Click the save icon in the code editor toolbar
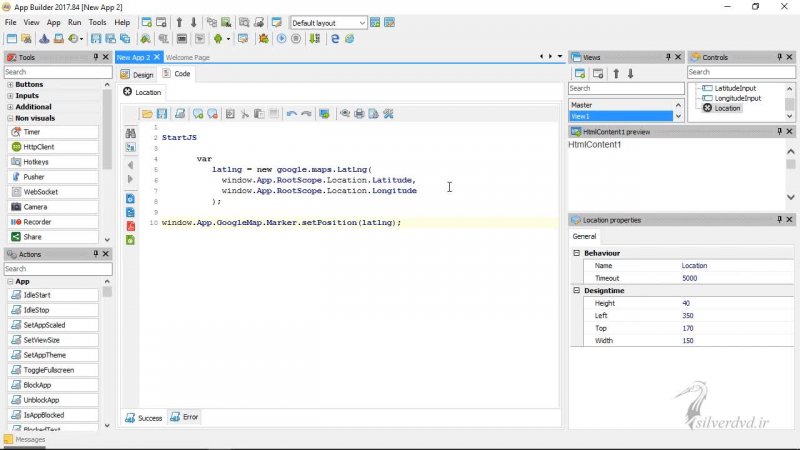Image resolution: width=800 pixels, height=450 pixels. coord(162,114)
